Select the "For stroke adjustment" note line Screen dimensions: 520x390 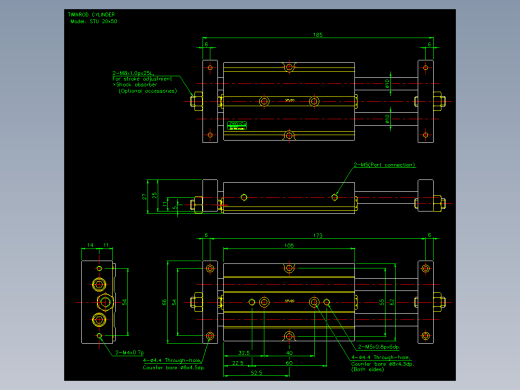[142, 79]
